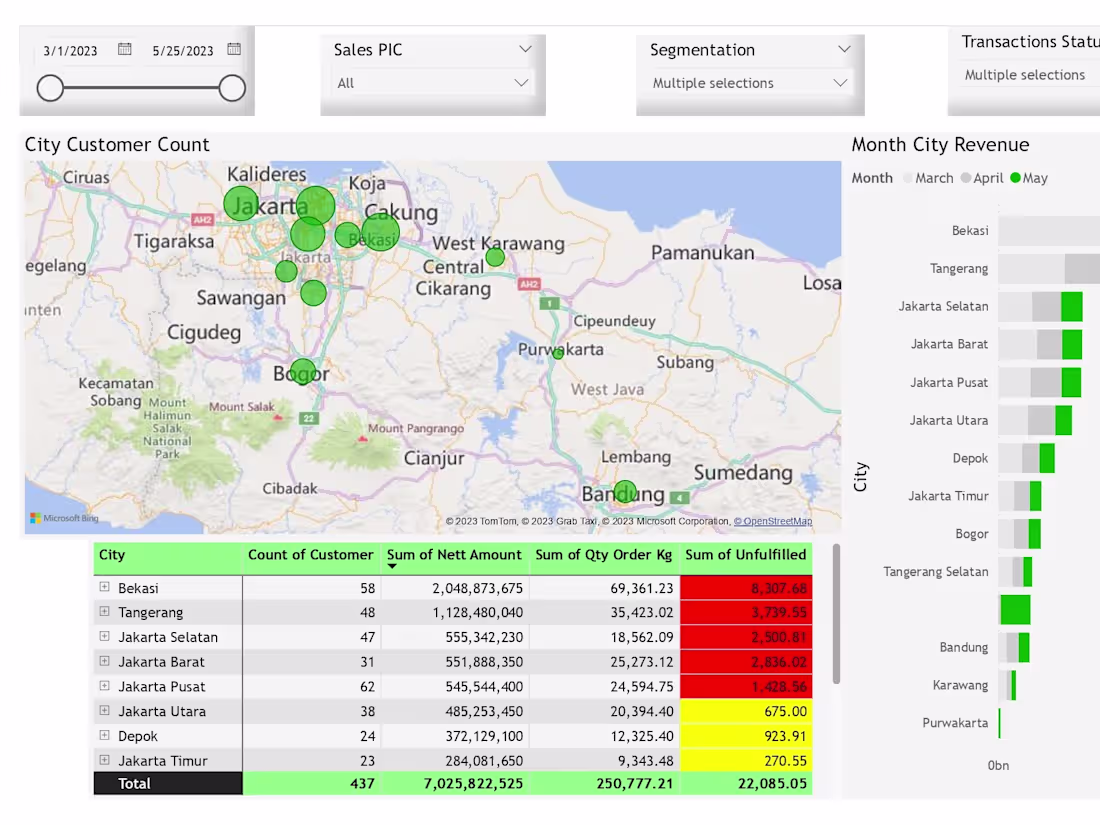Select the Bogor bubble on the map
Screen dimensions: 1100x825
tap(303, 372)
